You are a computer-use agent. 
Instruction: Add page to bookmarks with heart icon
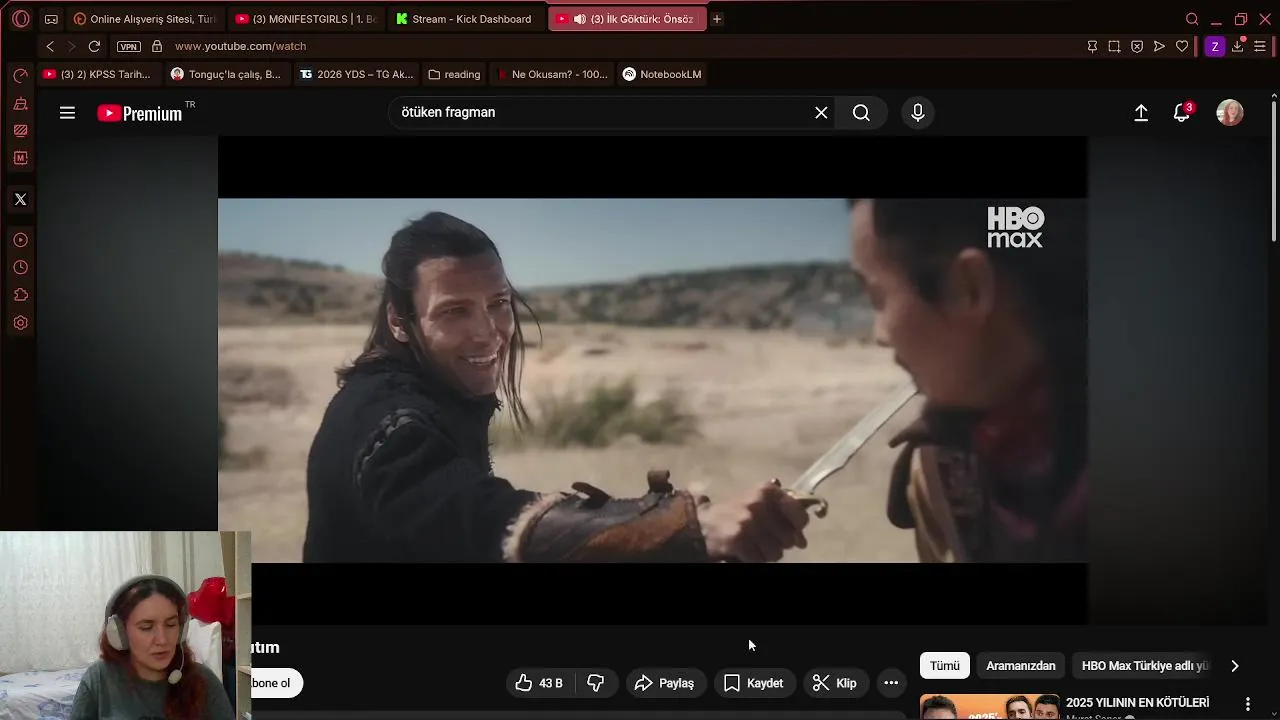point(1182,46)
